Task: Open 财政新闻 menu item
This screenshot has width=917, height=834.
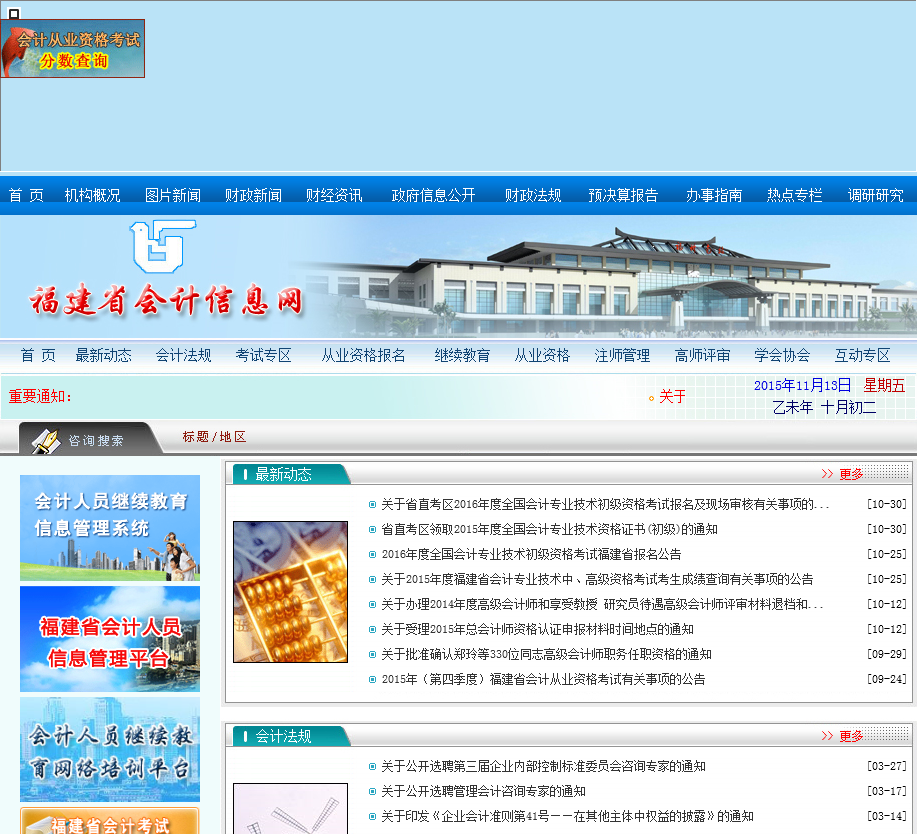Action: point(253,195)
